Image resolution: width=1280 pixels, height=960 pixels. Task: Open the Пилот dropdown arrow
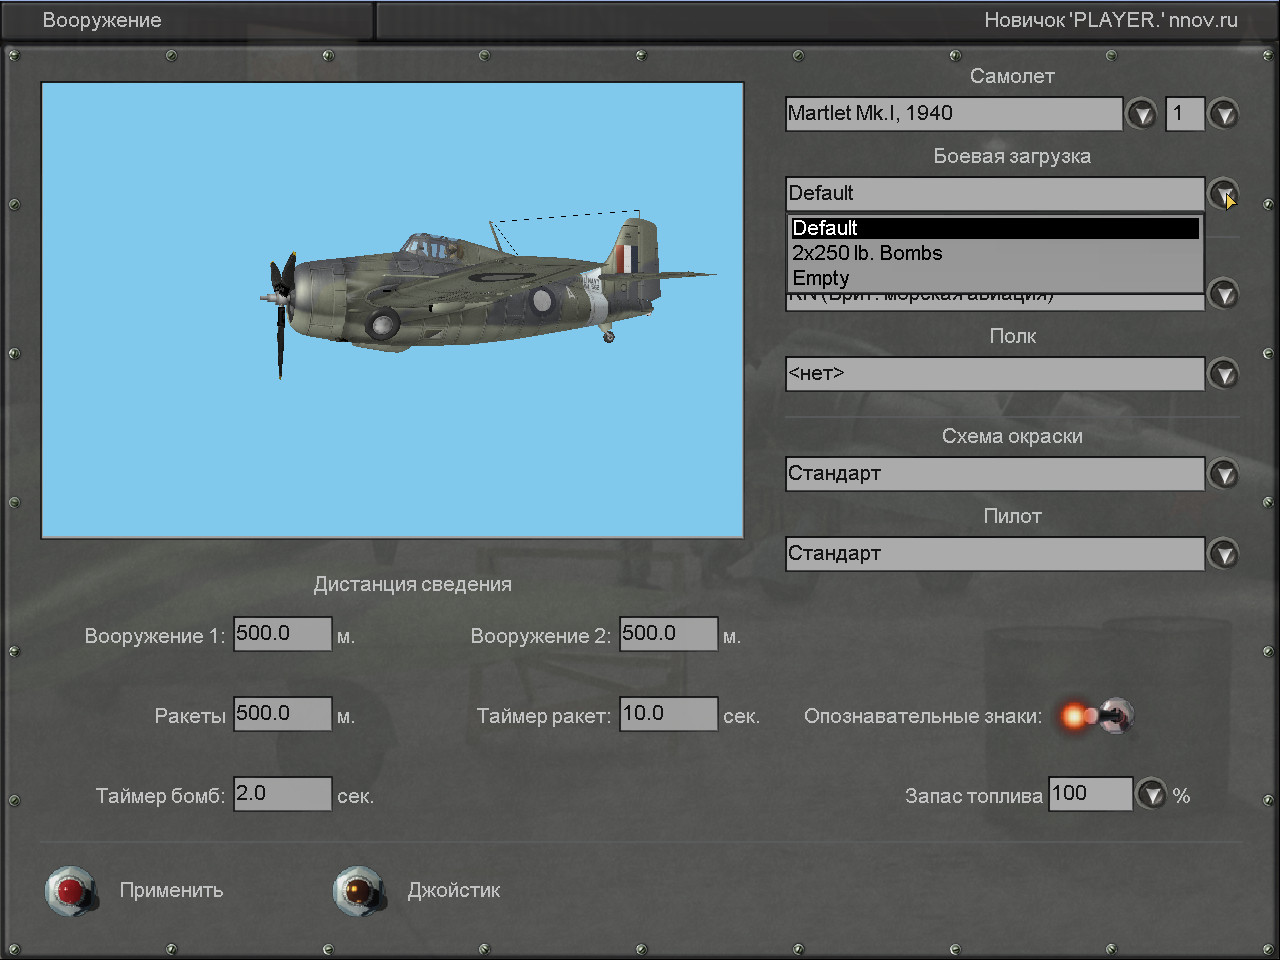coord(1223,554)
